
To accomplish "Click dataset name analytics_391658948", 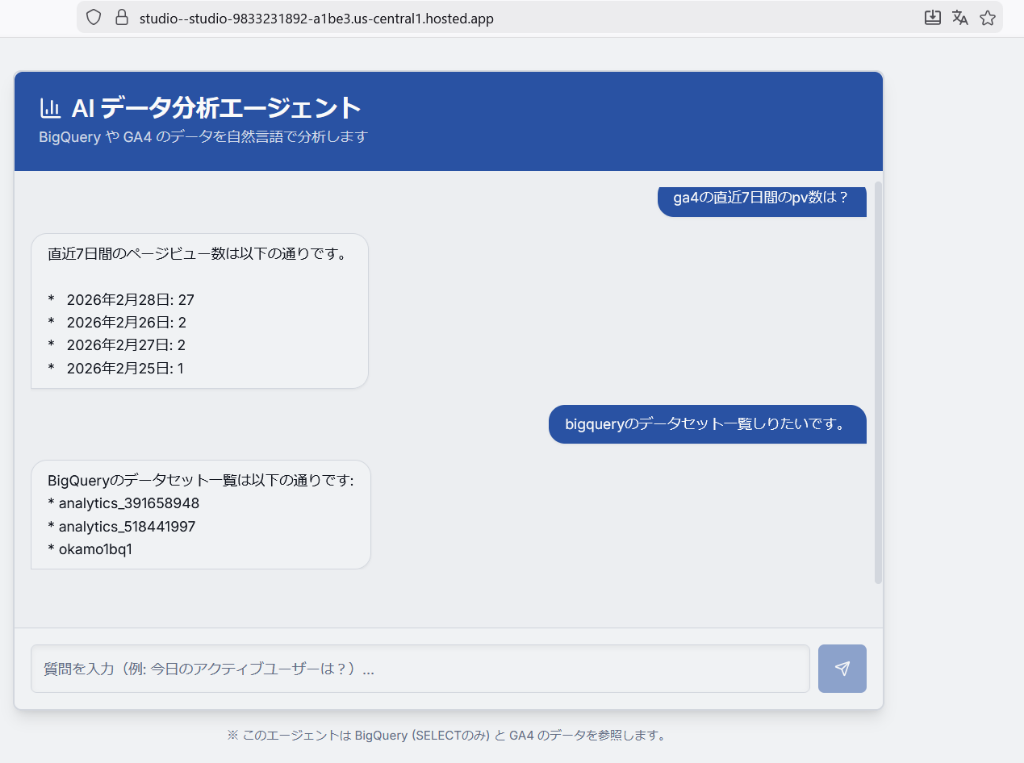I will pos(129,504).
